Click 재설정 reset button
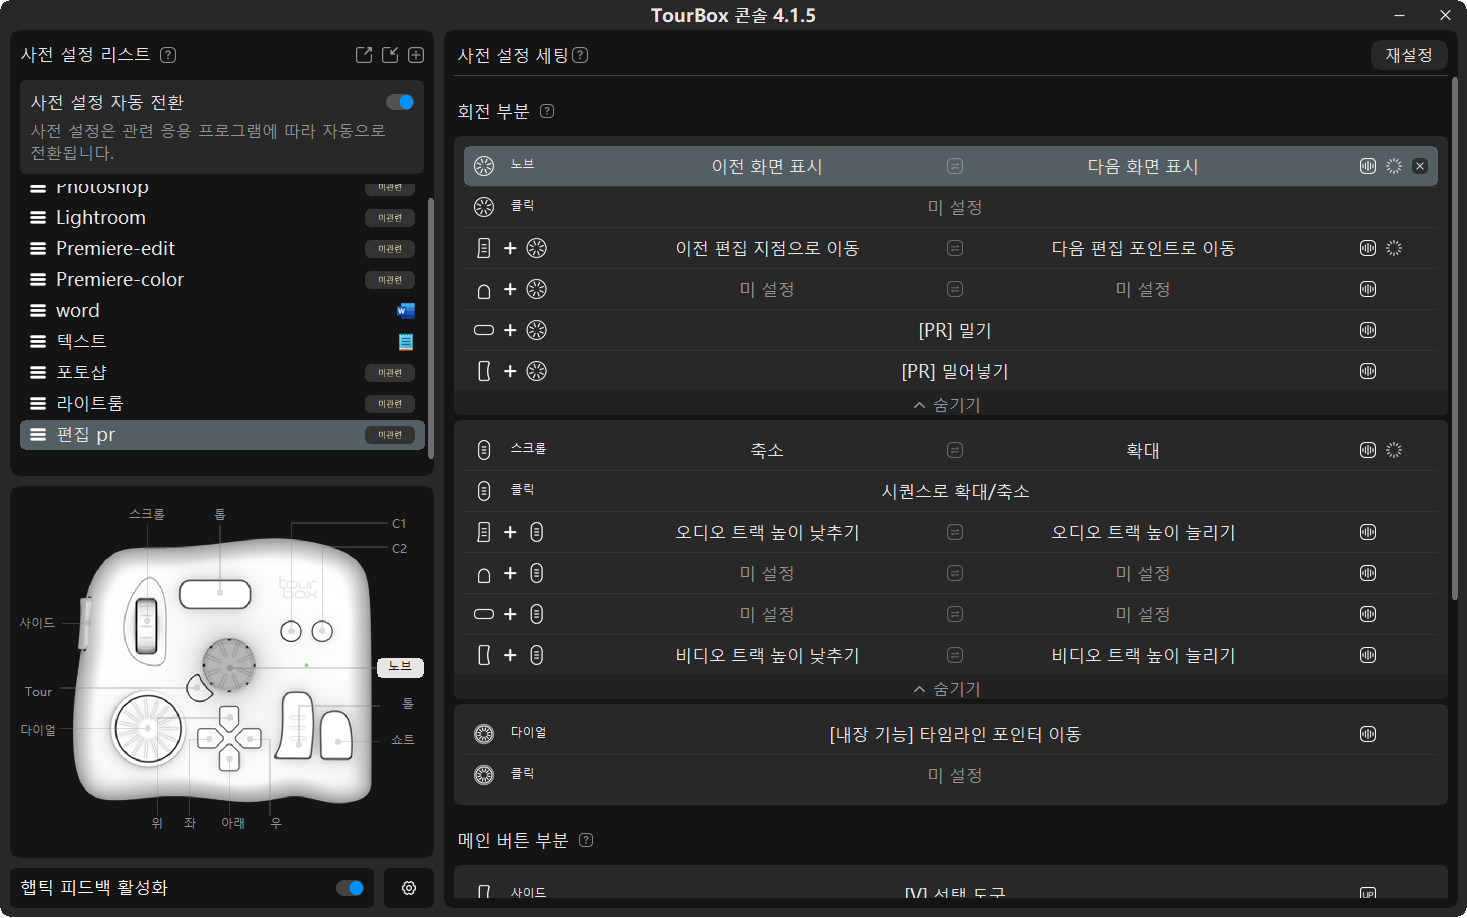The image size is (1467, 918). pyautogui.click(x=1409, y=55)
